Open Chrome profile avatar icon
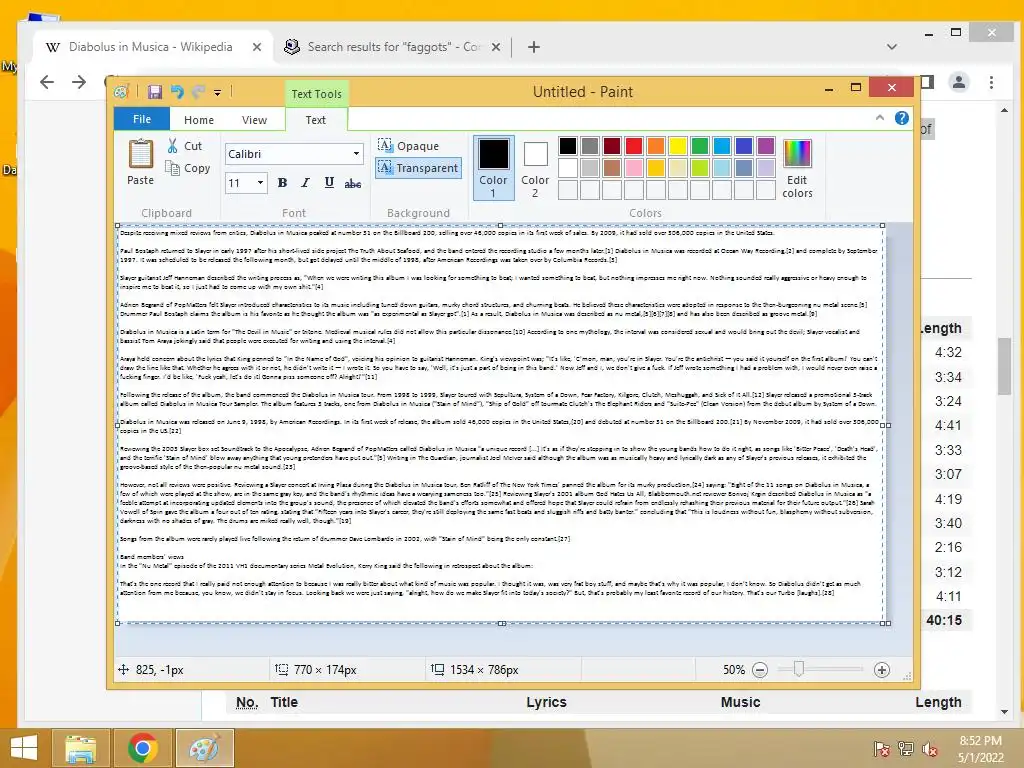Image resolution: width=1024 pixels, height=768 pixels. (x=959, y=82)
